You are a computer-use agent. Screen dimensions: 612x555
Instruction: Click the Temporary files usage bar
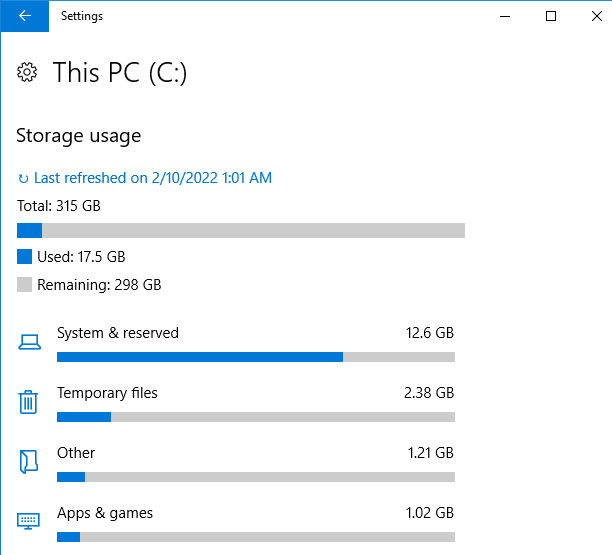tap(256, 417)
